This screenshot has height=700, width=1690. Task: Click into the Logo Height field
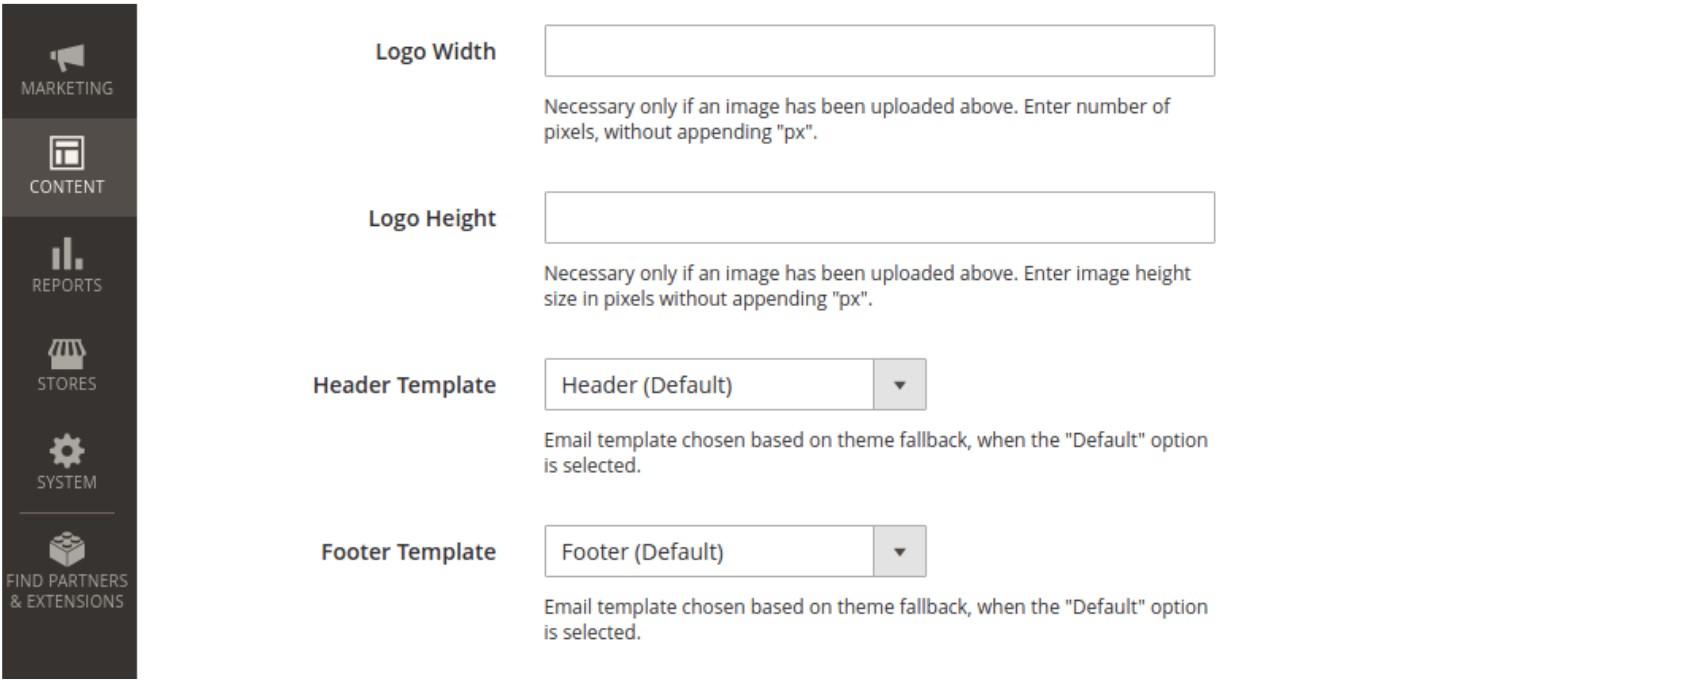pos(878,217)
